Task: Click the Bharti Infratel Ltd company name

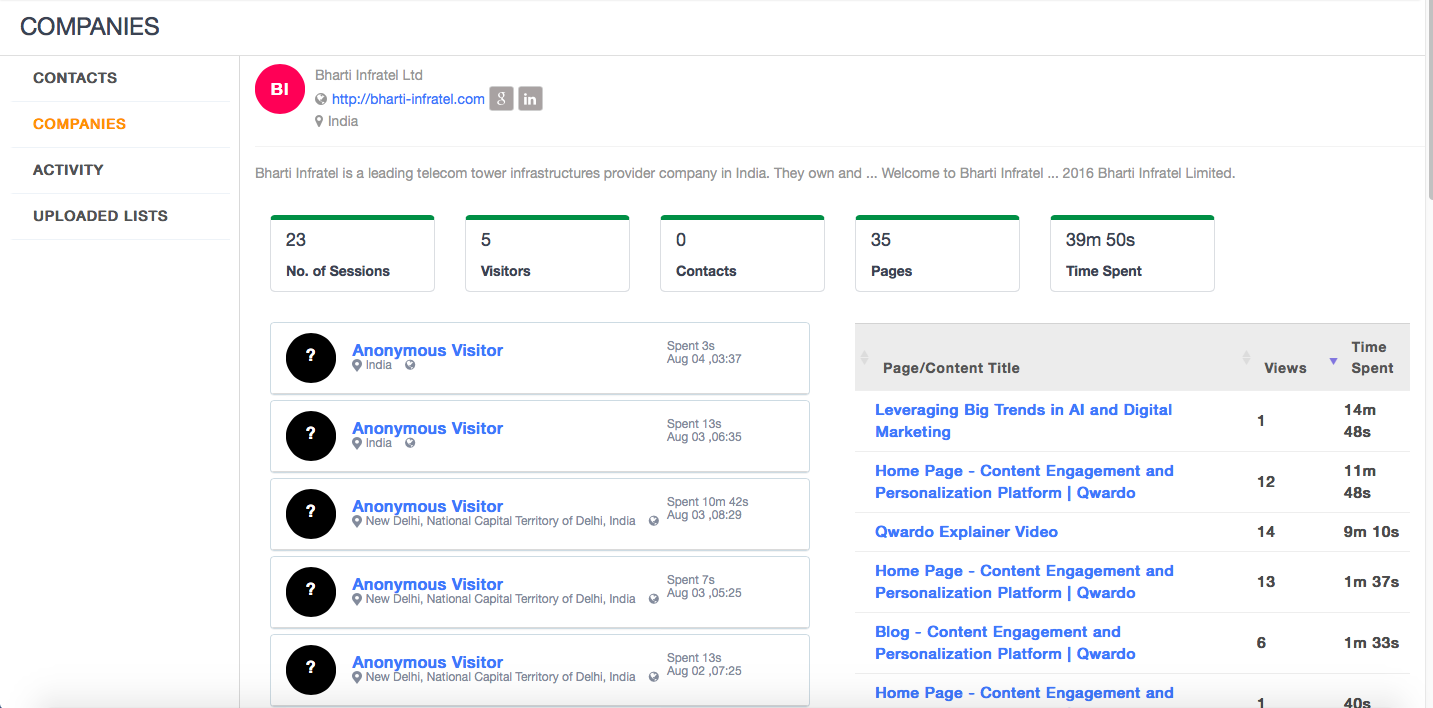Action: click(x=369, y=75)
